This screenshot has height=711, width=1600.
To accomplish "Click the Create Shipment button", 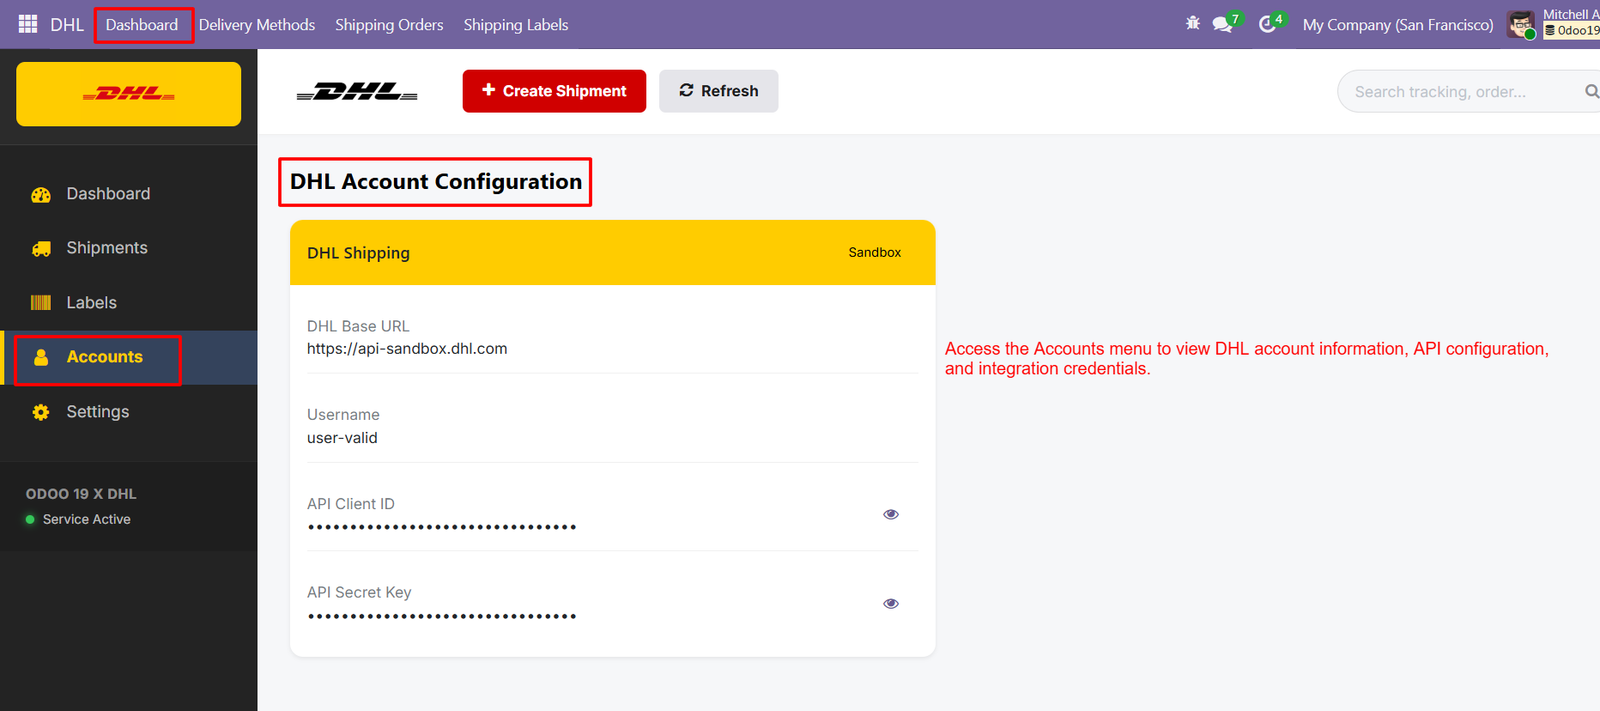I will [x=554, y=91].
